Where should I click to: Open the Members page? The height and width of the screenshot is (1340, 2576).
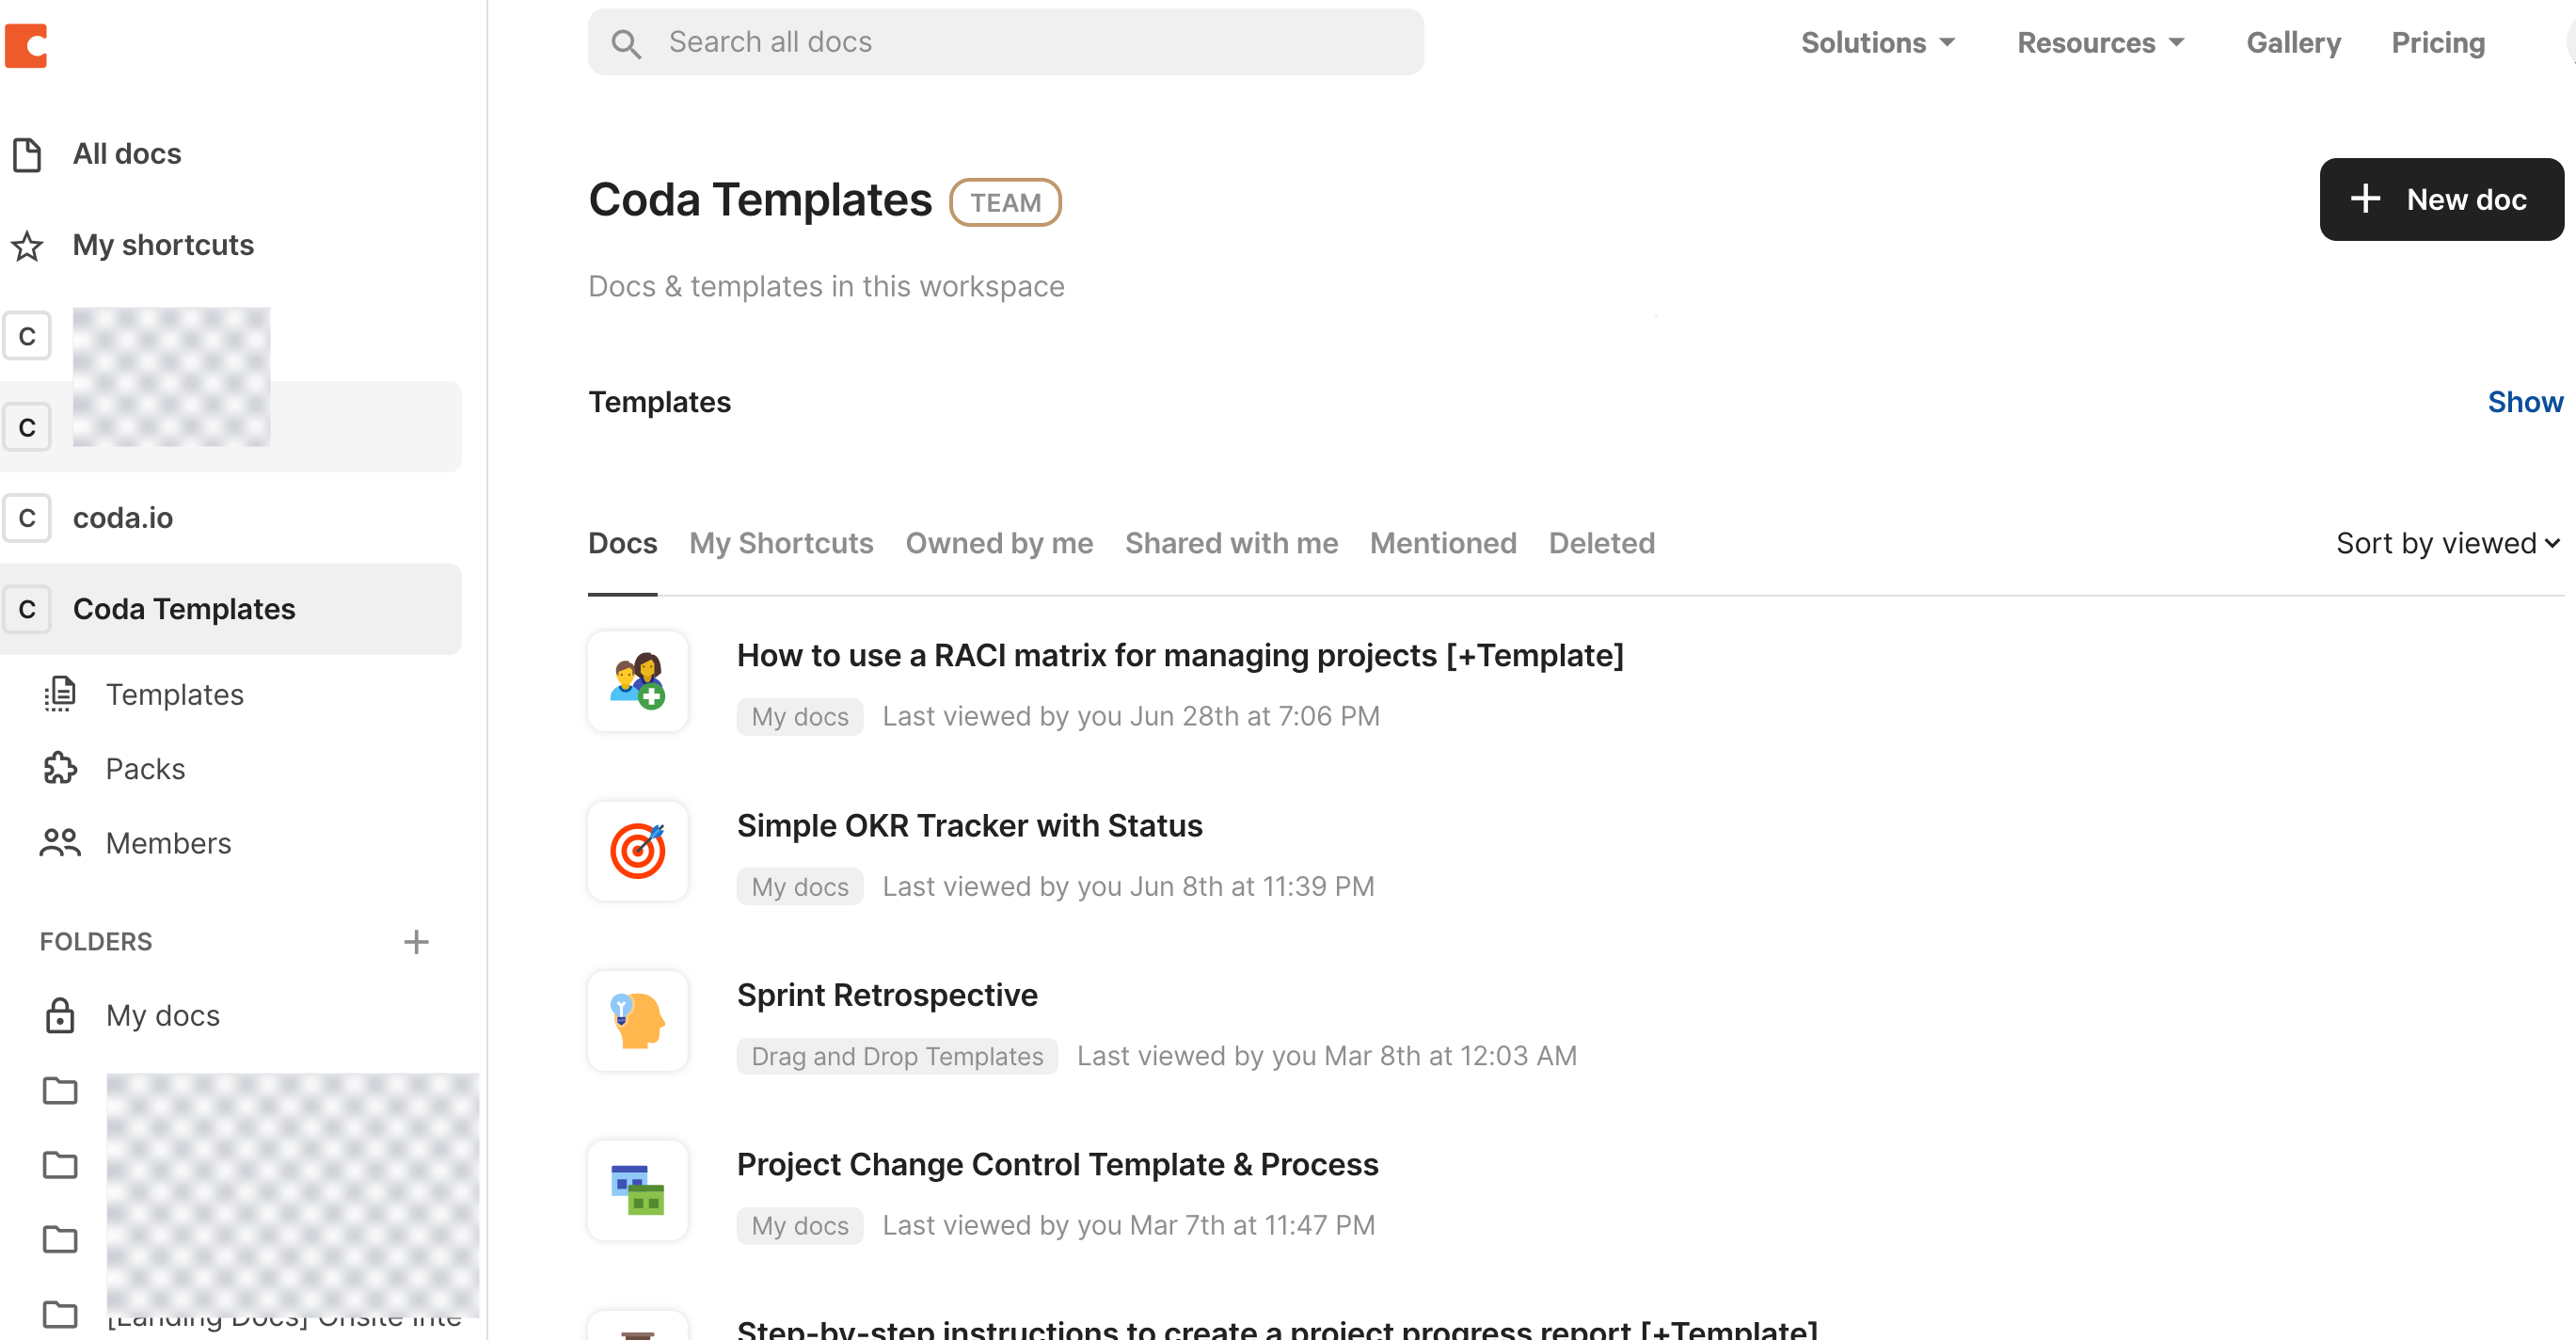tap(168, 843)
